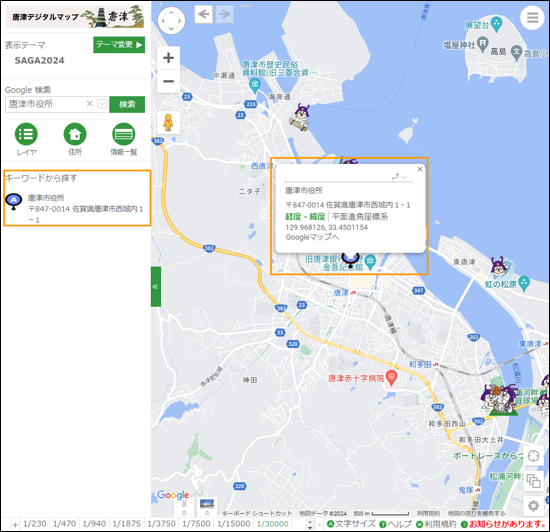Switch to 平面直角座標系 tab in popup
The height and width of the screenshot is (532, 550).
tap(360, 217)
